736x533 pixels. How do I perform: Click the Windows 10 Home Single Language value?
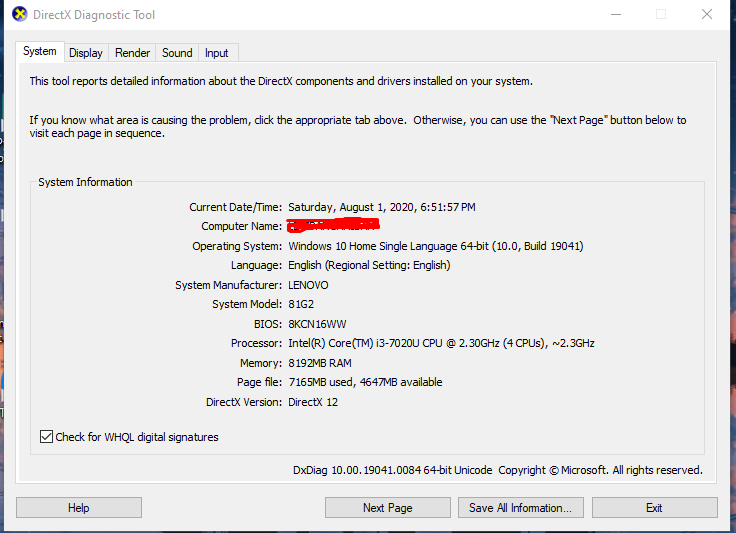(x=436, y=246)
